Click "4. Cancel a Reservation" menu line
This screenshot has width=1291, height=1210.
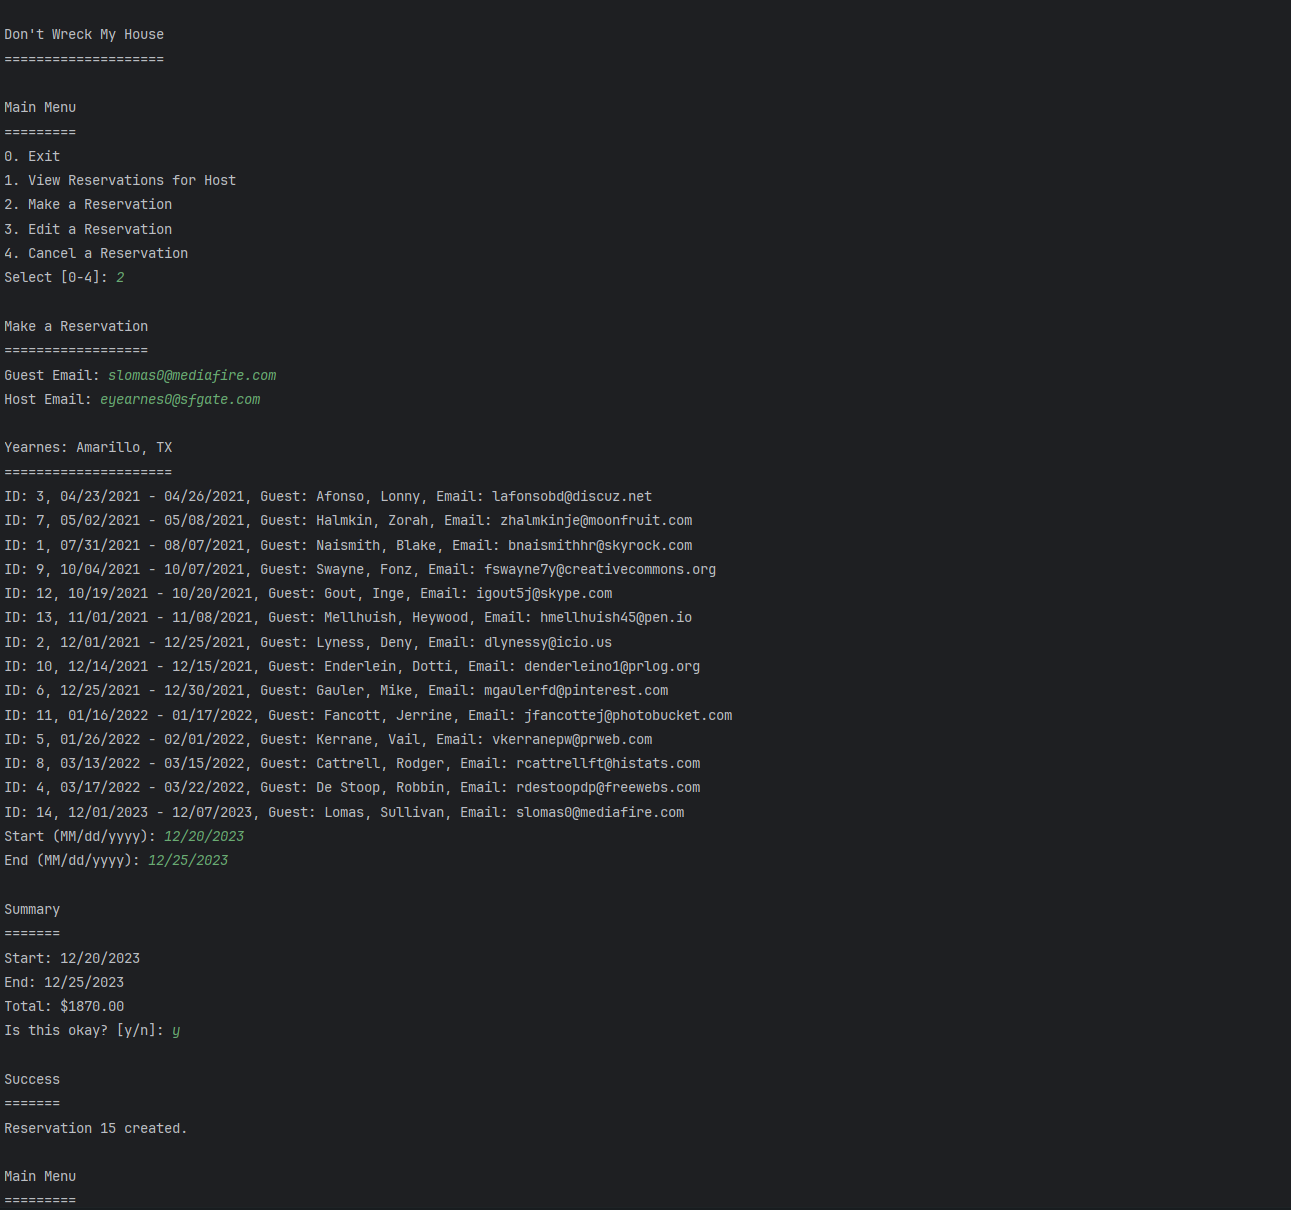tap(96, 253)
